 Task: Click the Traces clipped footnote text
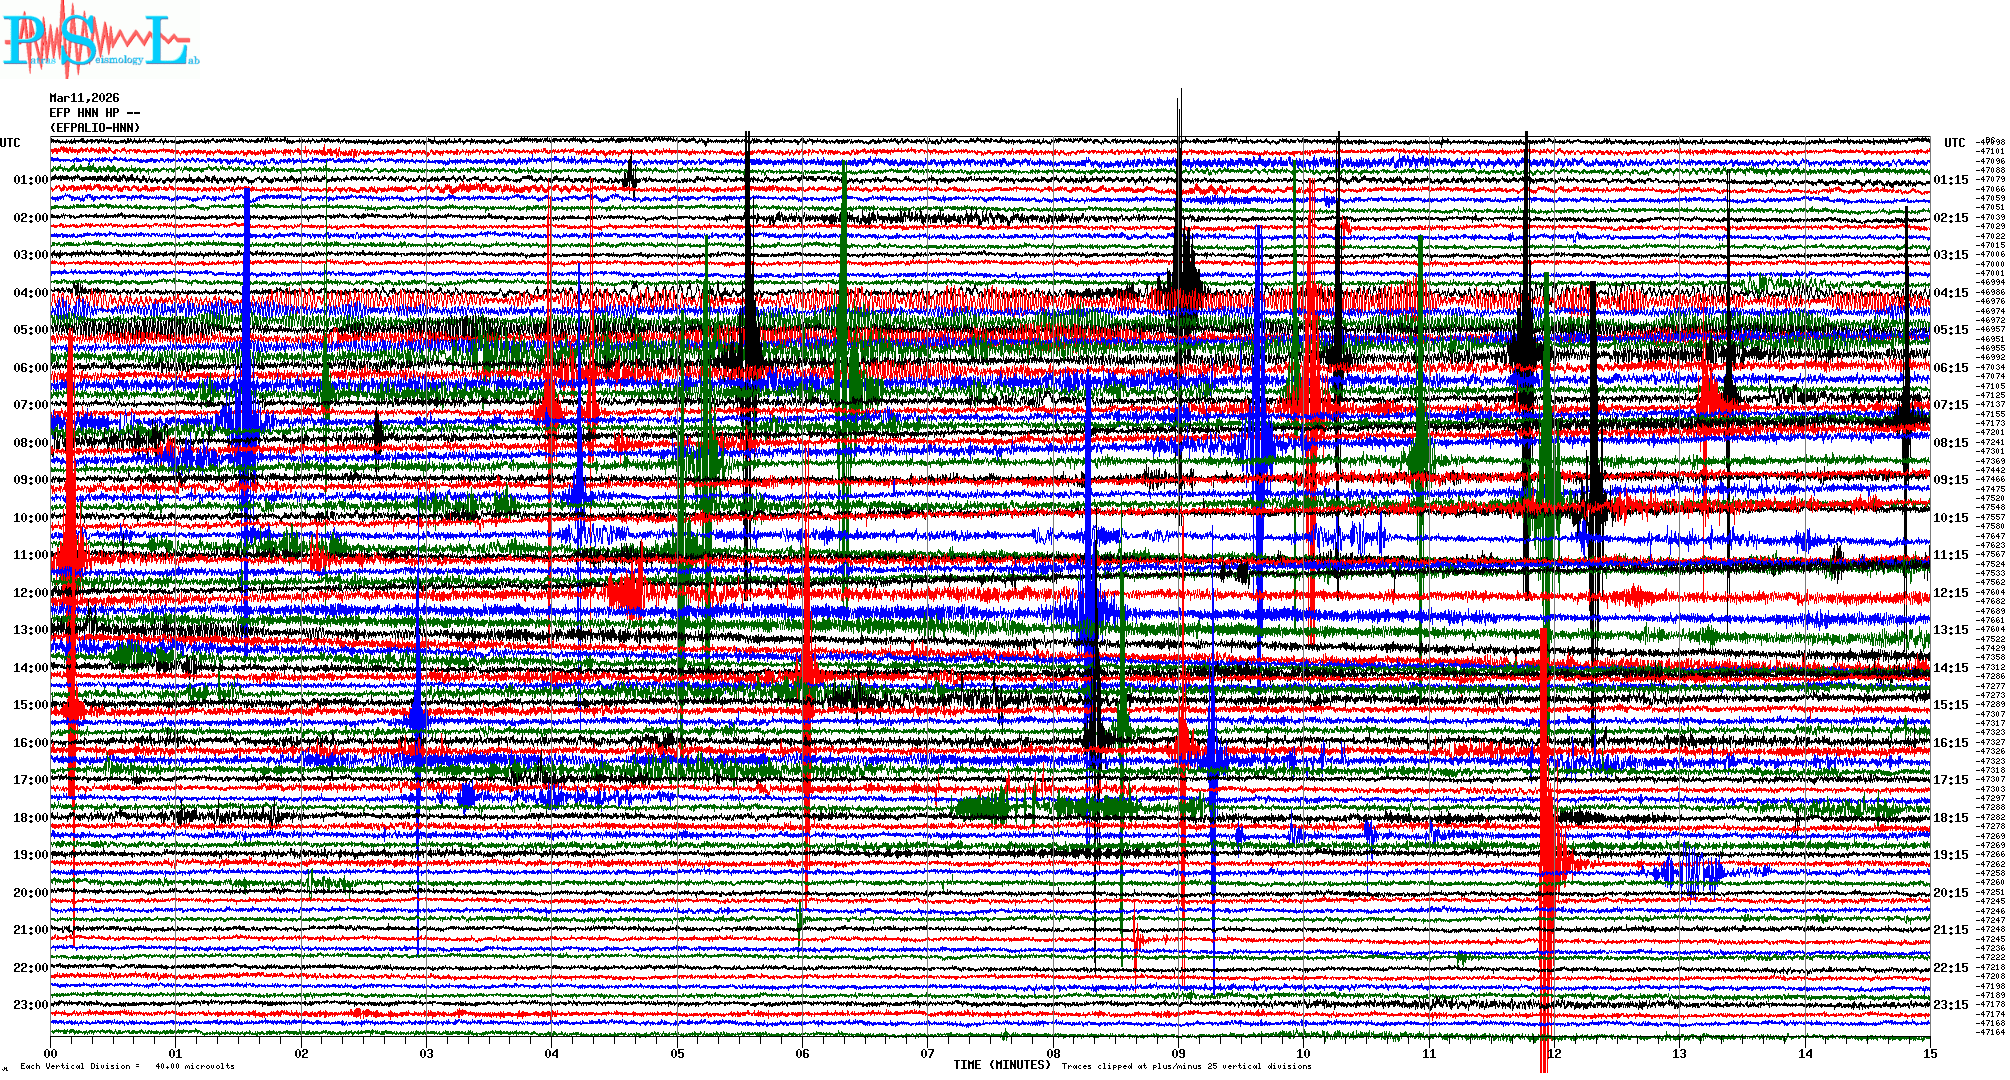pos(1186,1066)
